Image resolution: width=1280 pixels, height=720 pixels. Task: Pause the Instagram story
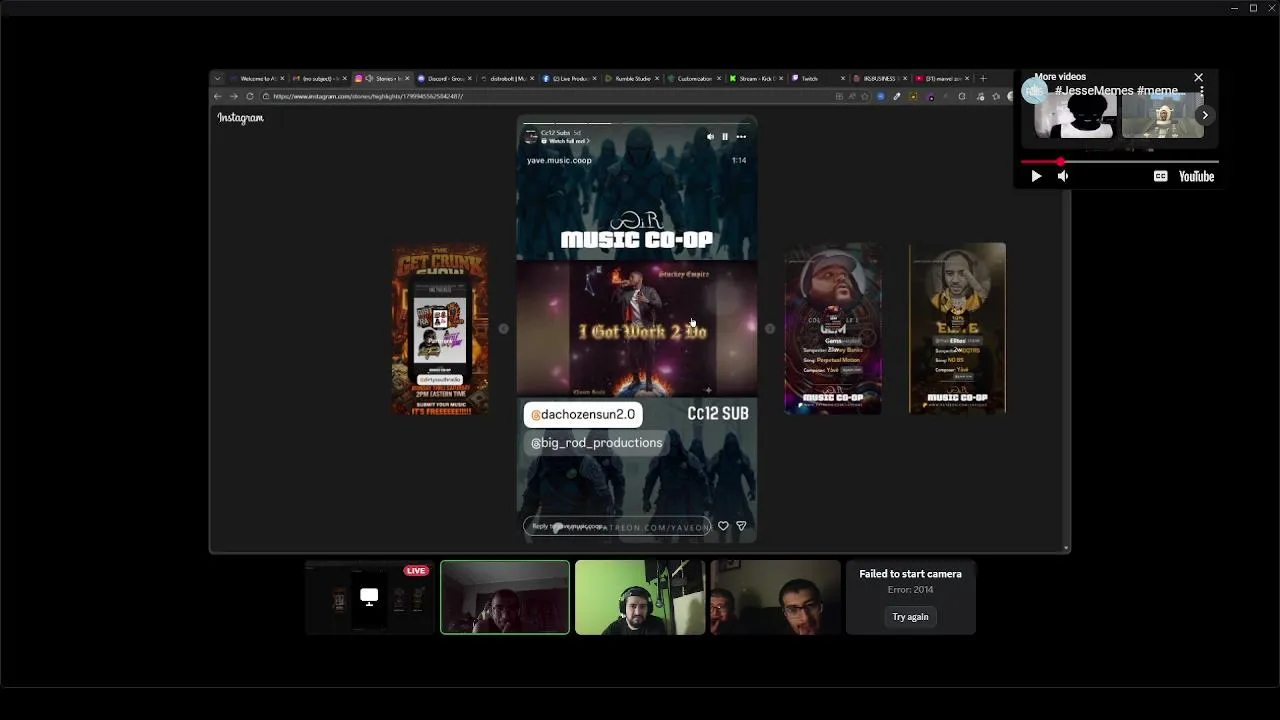click(x=725, y=137)
